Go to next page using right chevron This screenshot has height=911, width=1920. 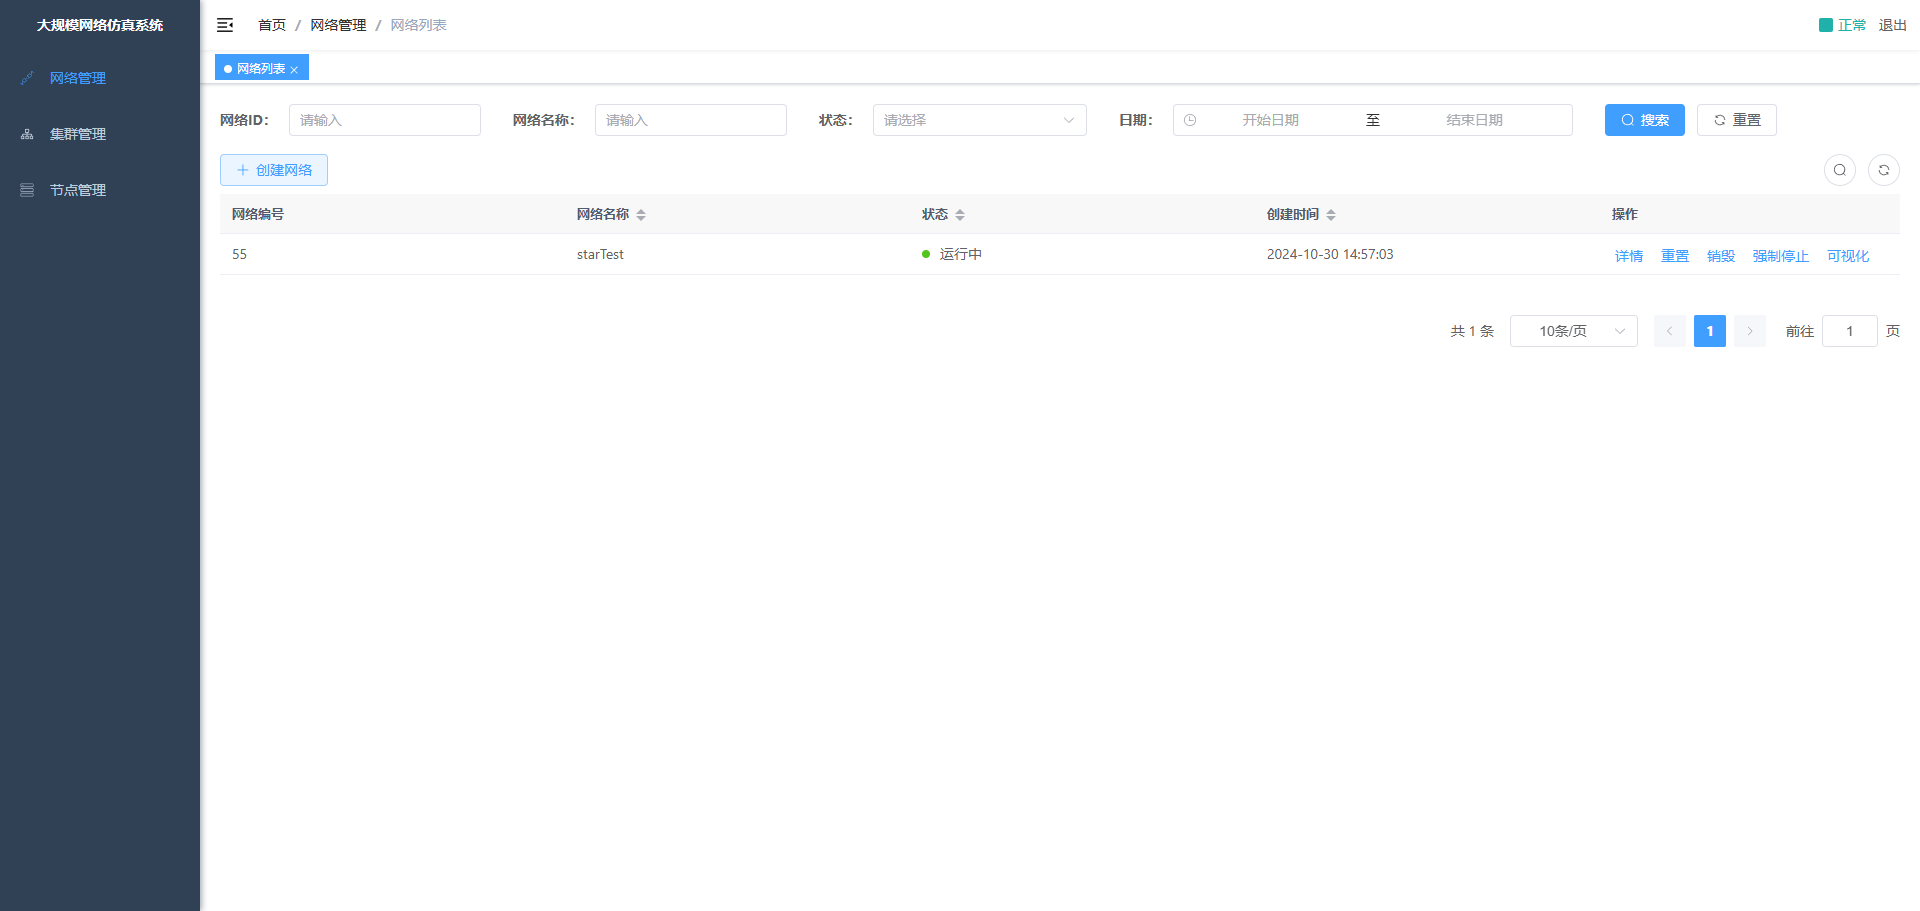tap(1749, 331)
